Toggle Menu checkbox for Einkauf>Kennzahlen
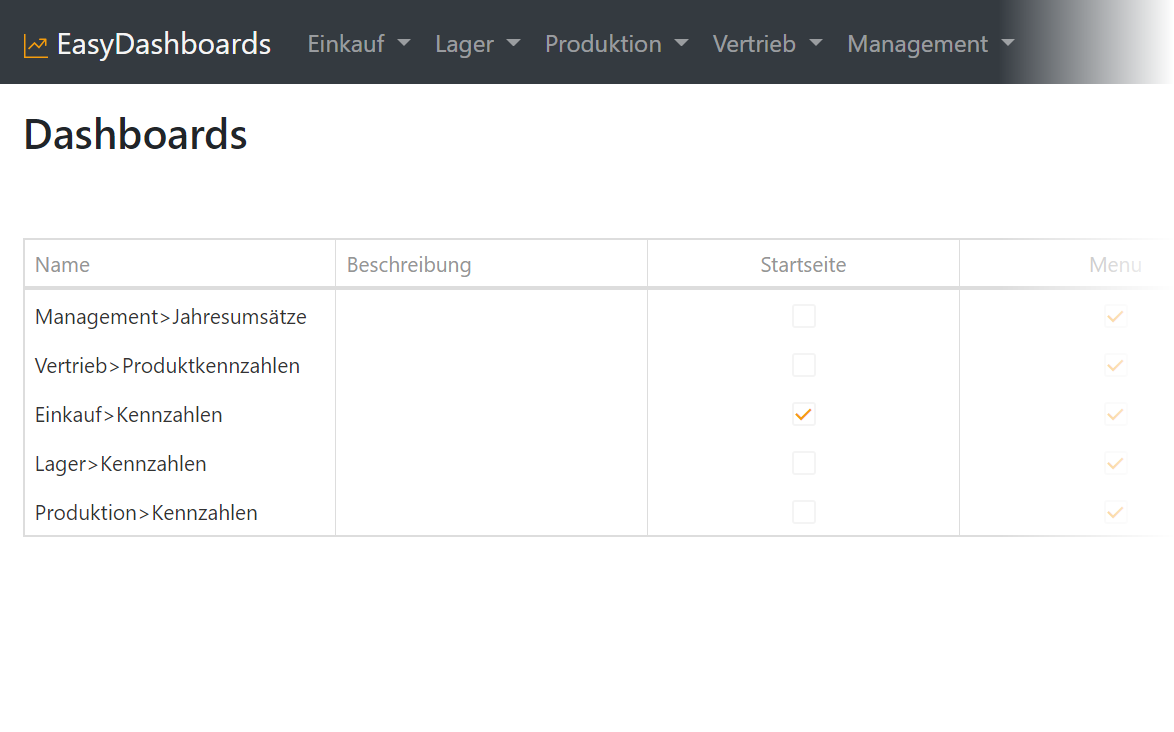 (x=1116, y=414)
